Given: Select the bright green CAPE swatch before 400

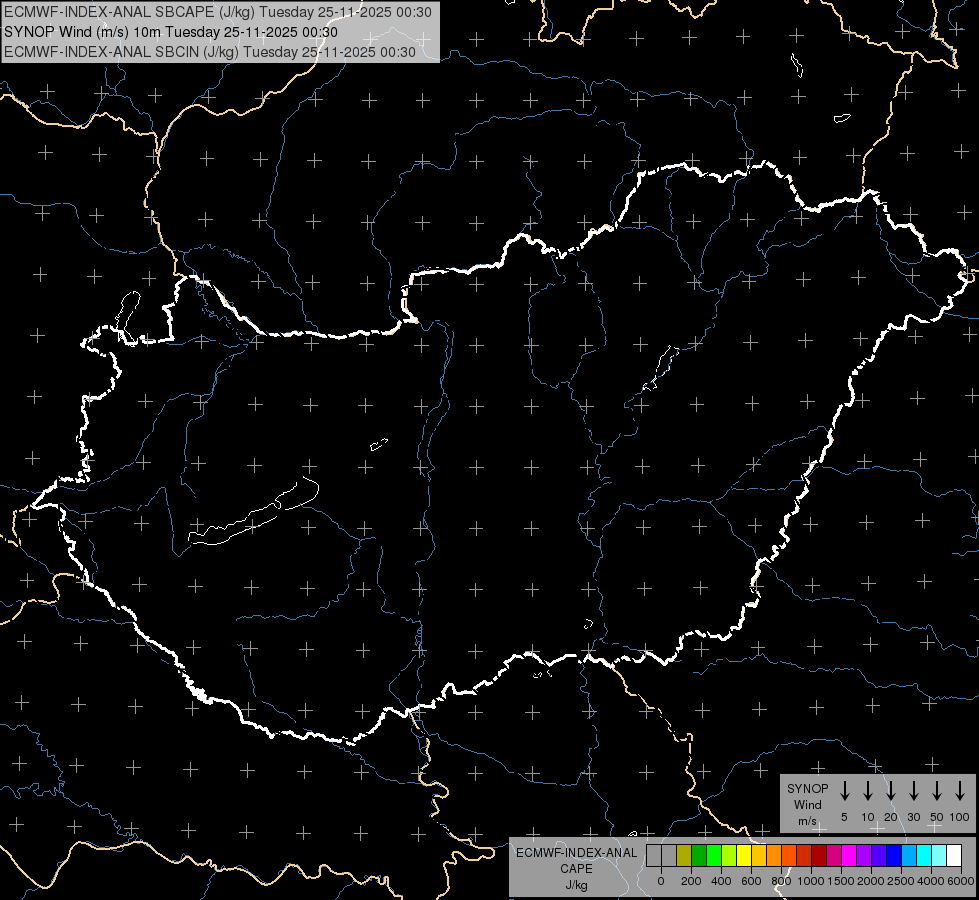Looking at the screenshot, I should 714,855.
